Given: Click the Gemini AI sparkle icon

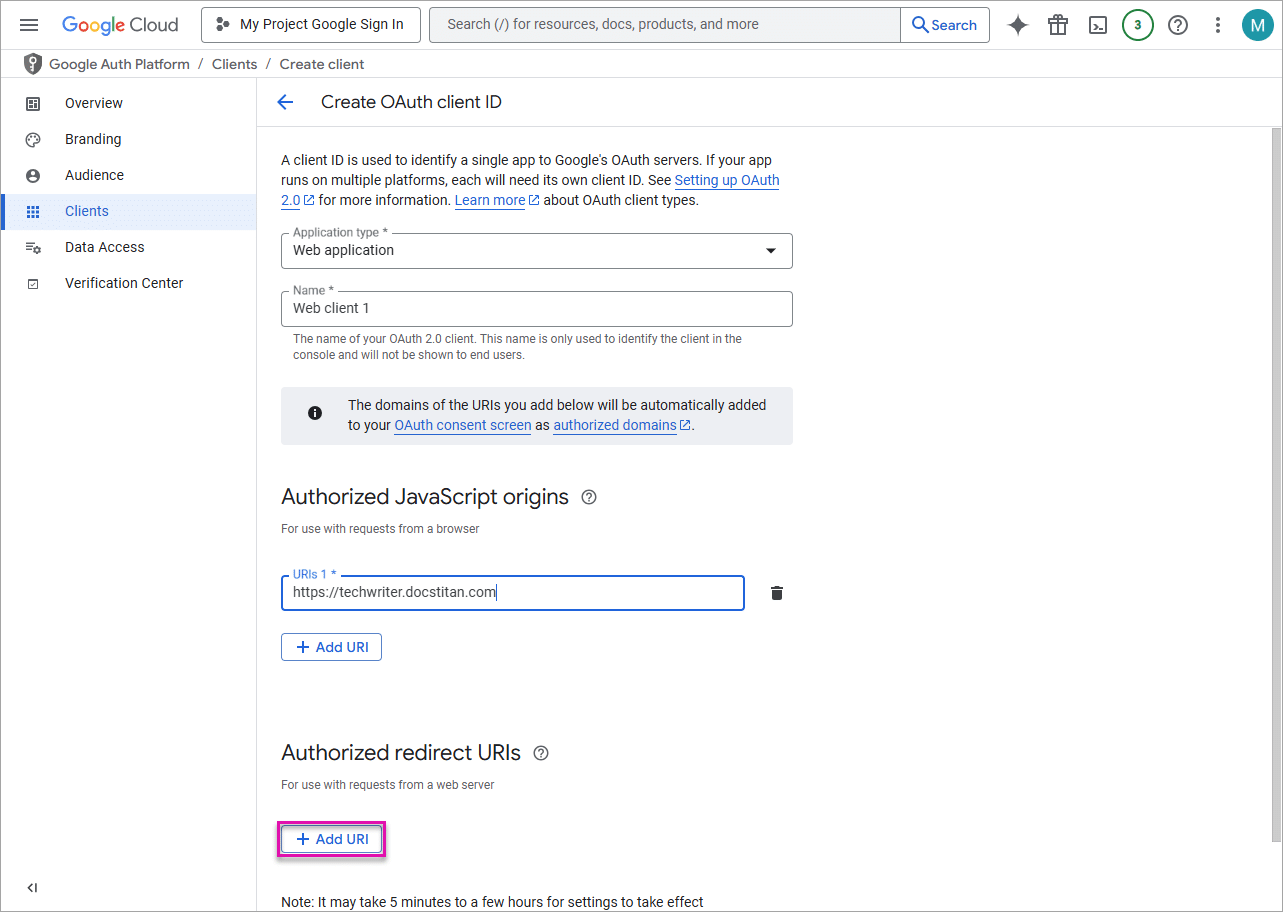Looking at the screenshot, I should coord(1017,25).
